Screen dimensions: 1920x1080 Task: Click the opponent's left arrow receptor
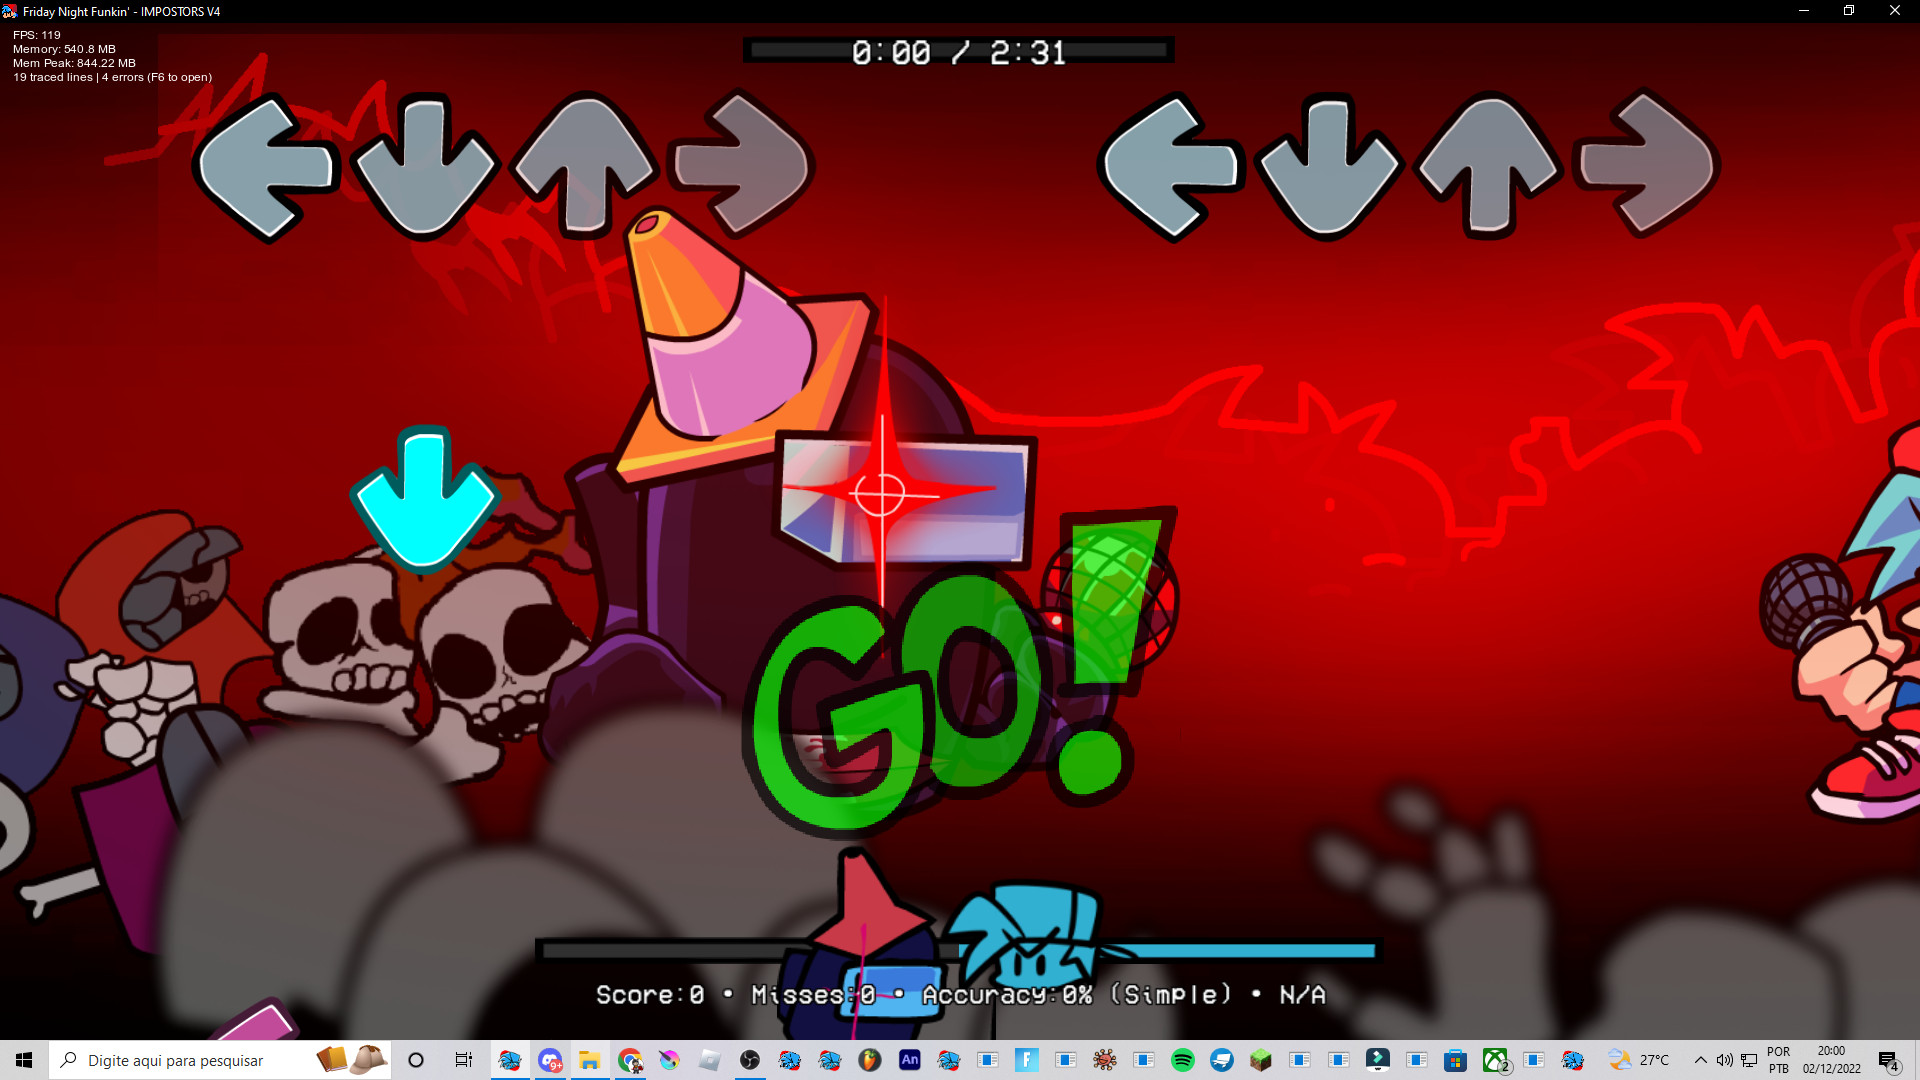(267, 167)
